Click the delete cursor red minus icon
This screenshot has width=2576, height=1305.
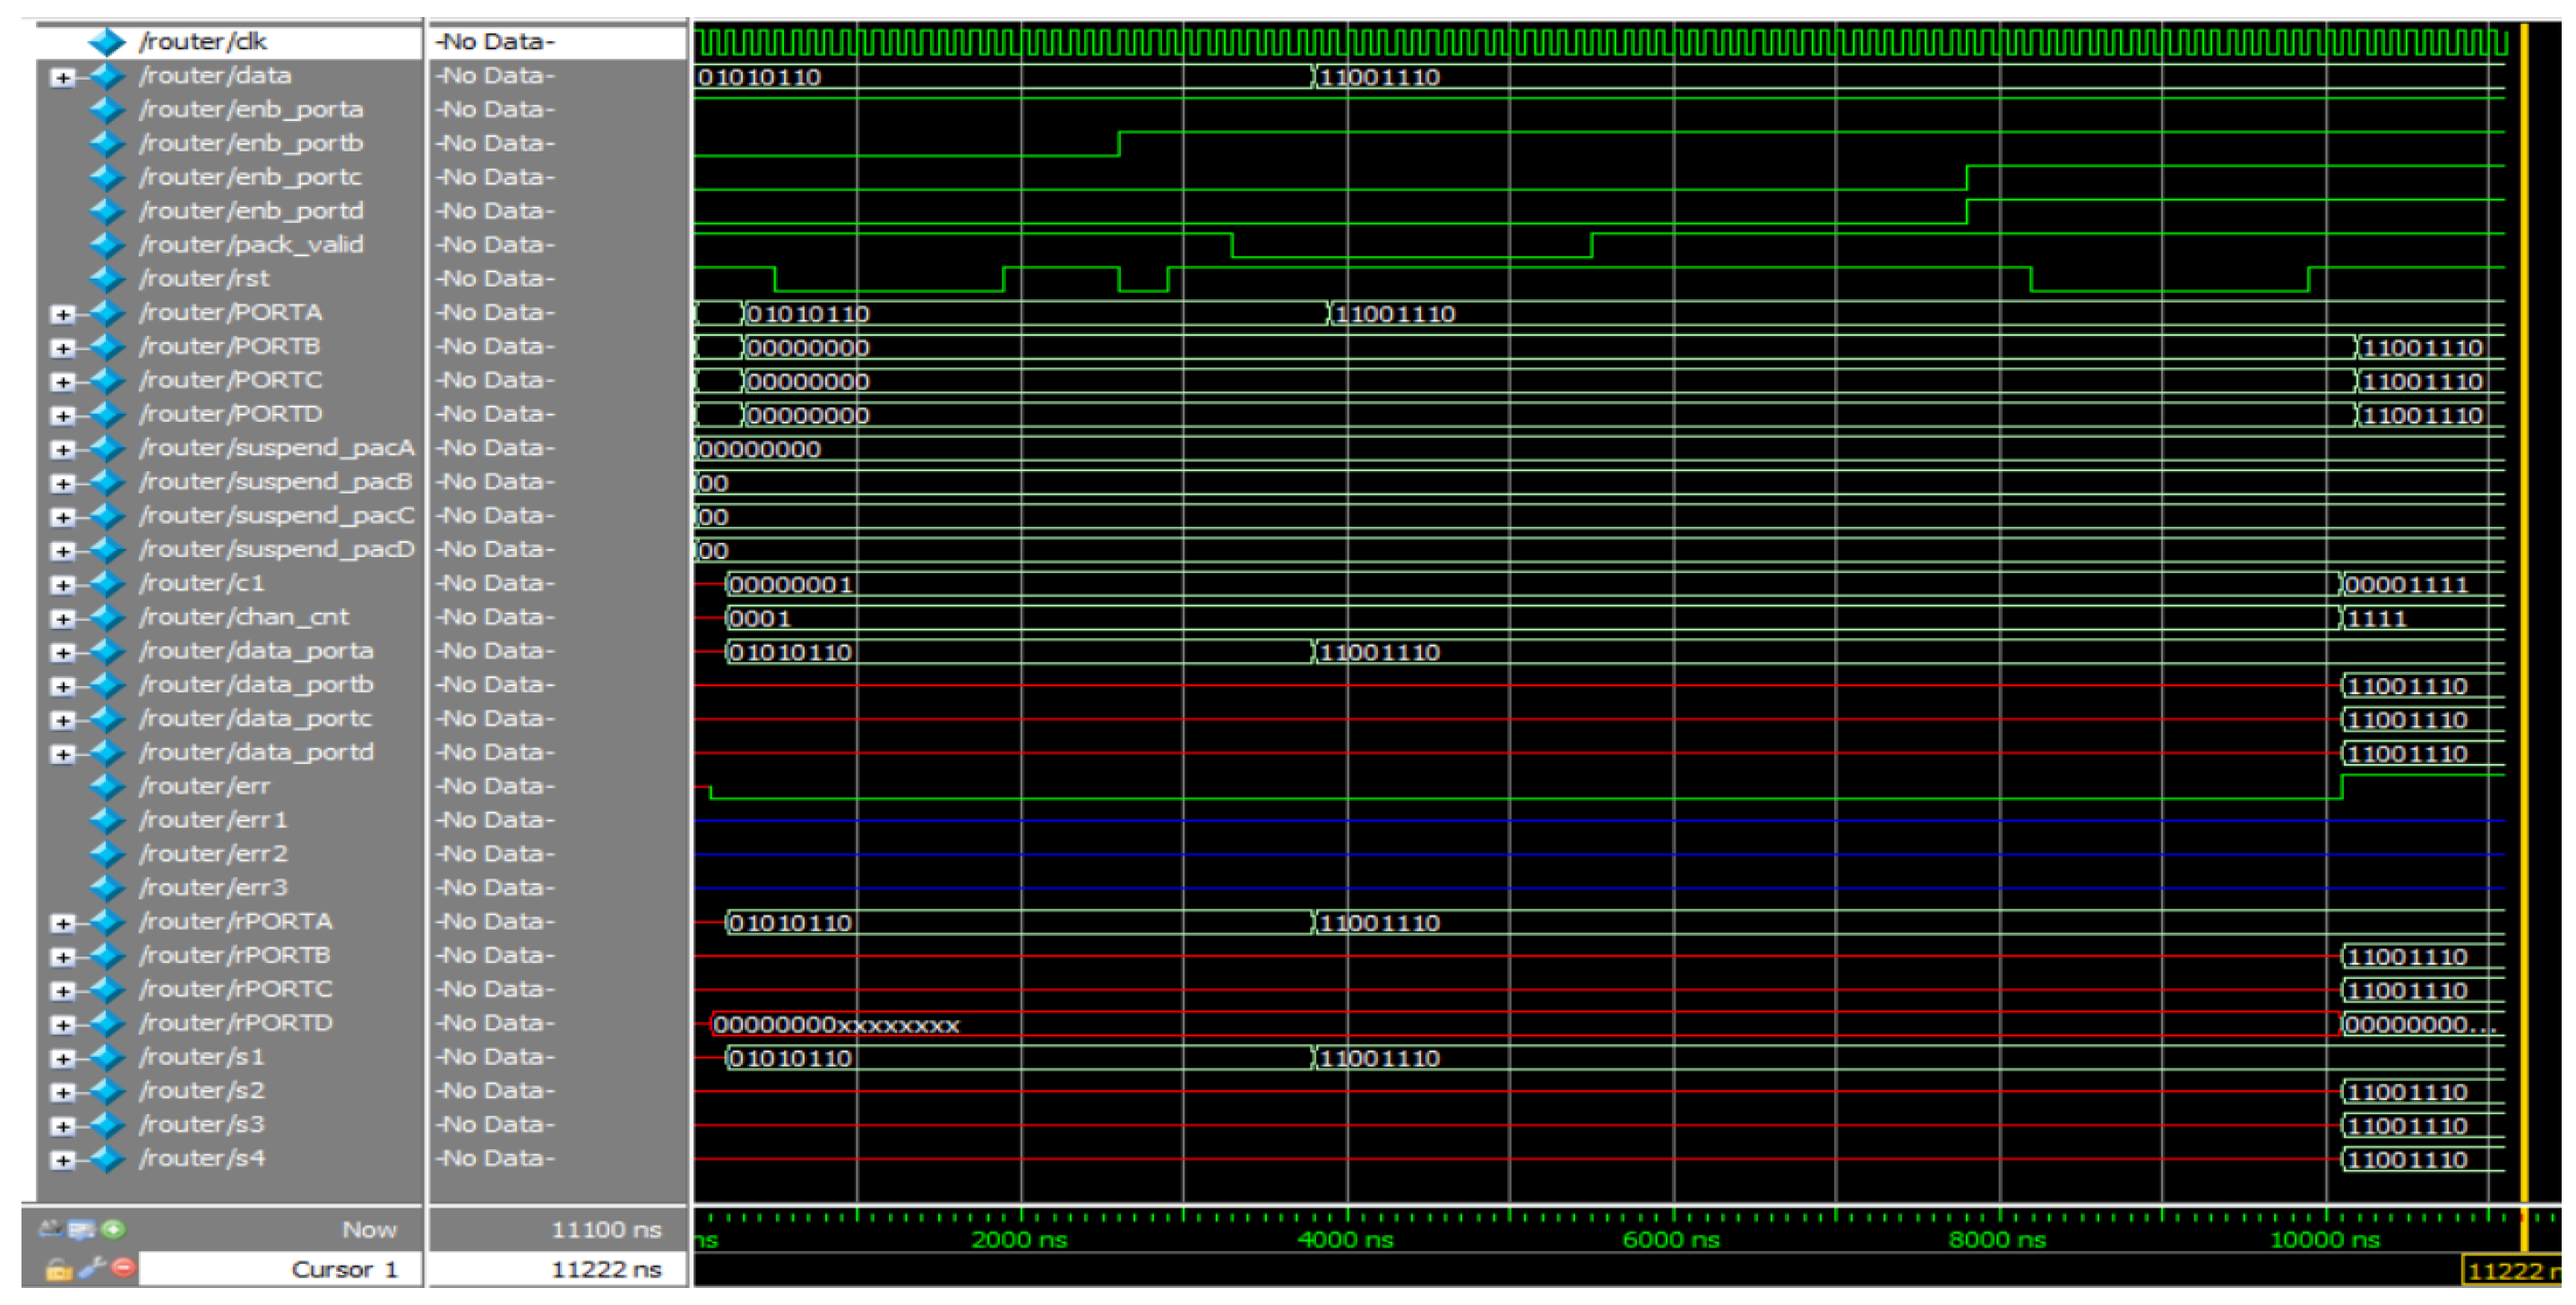(124, 1268)
